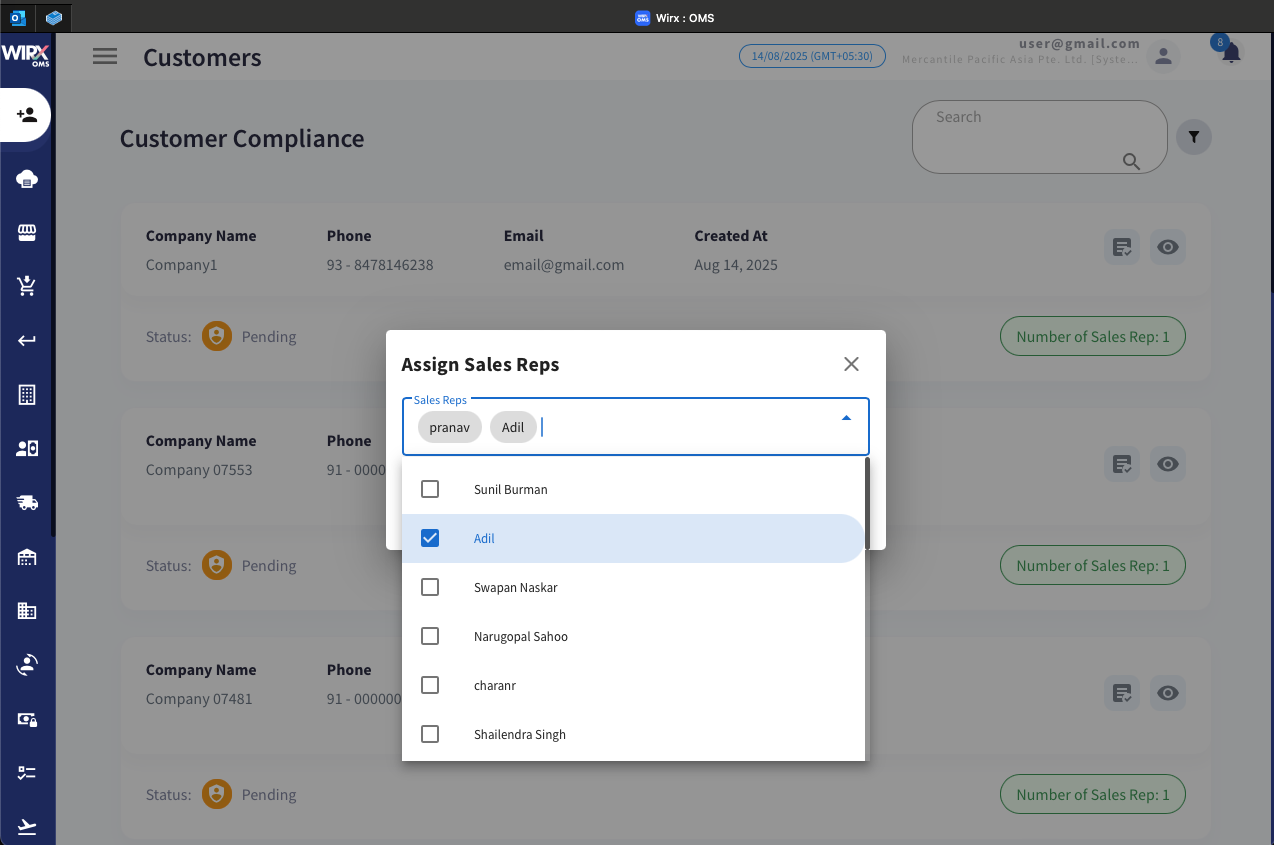This screenshot has height=845, width=1274.
Task: Select Narugopal Sahoo from the list
Action: tap(520, 636)
